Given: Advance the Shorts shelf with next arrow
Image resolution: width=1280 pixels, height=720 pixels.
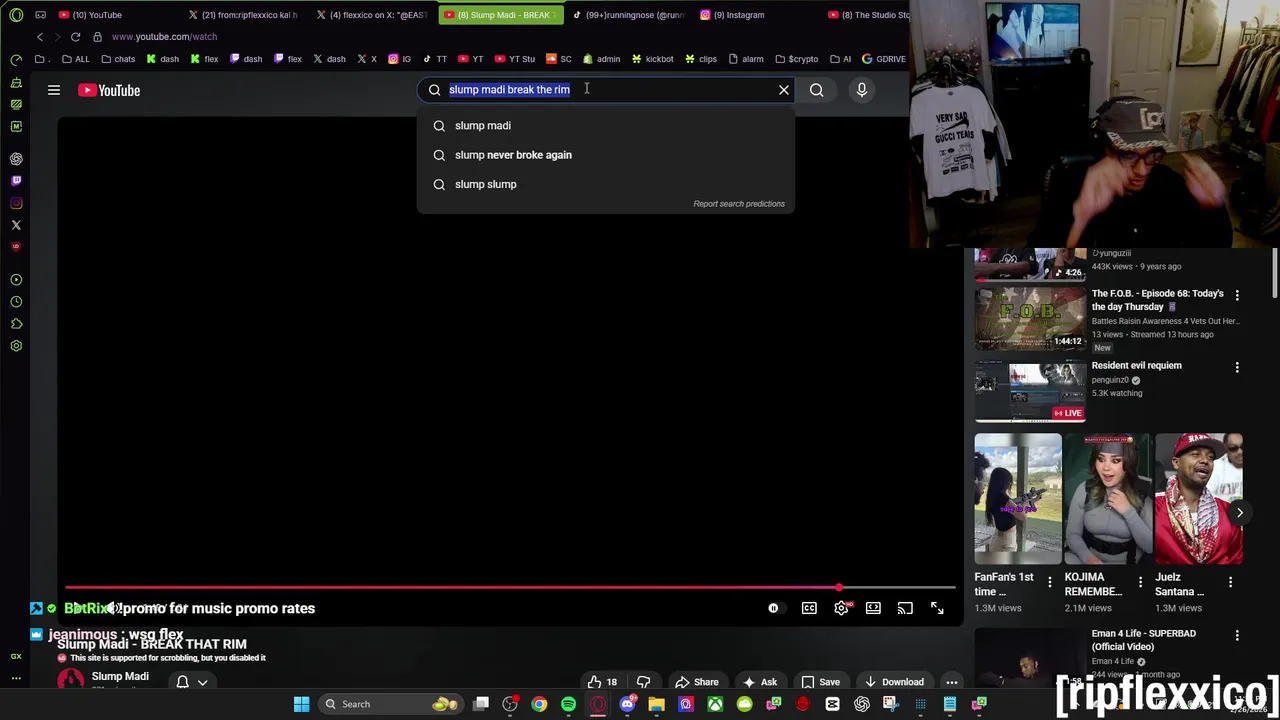Looking at the screenshot, I should [x=1239, y=513].
